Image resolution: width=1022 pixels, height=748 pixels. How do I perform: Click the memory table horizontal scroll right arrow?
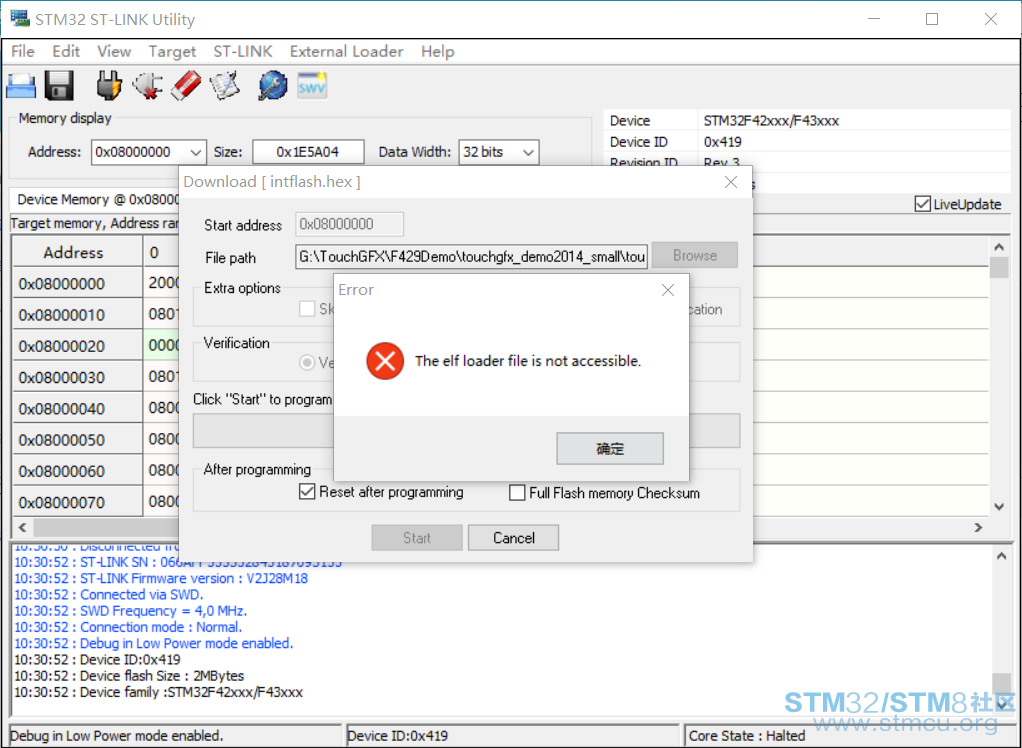point(978,527)
